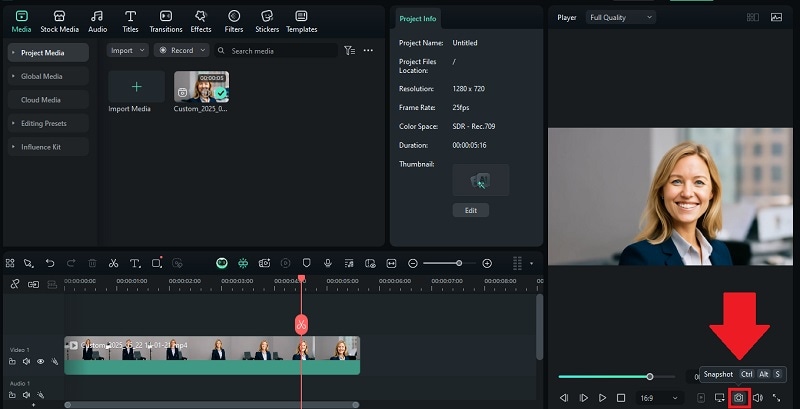Open the media filter and sort icon
Image resolution: width=800 pixels, height=409 pixels.
coord(349,50)
